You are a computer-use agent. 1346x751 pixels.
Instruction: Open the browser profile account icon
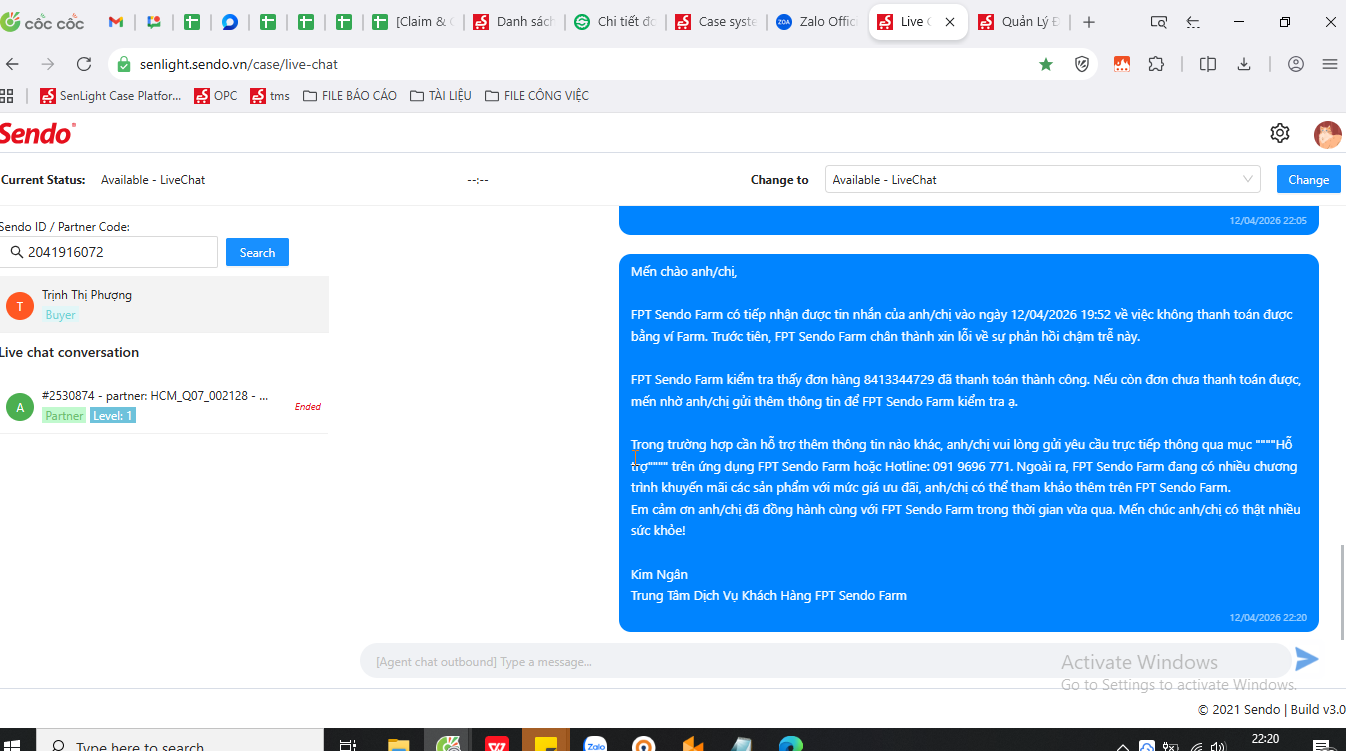(1296, 64)
